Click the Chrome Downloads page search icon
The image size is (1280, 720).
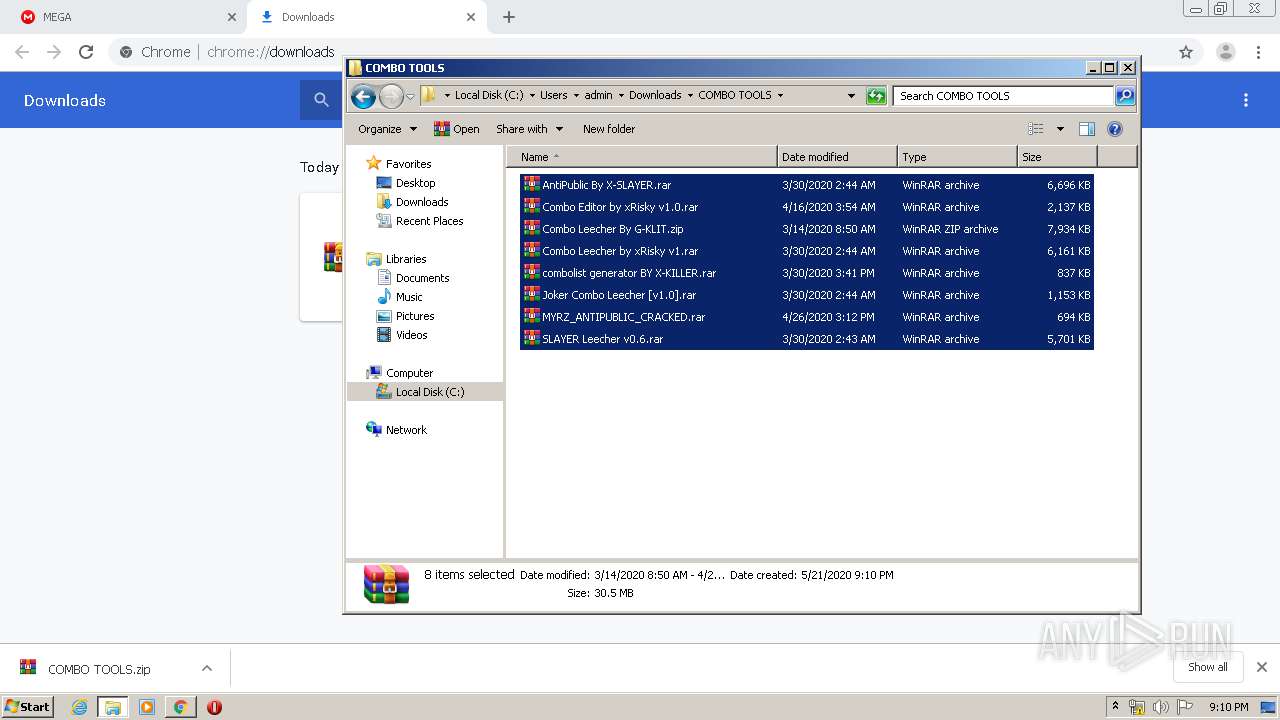pos(321,100)
